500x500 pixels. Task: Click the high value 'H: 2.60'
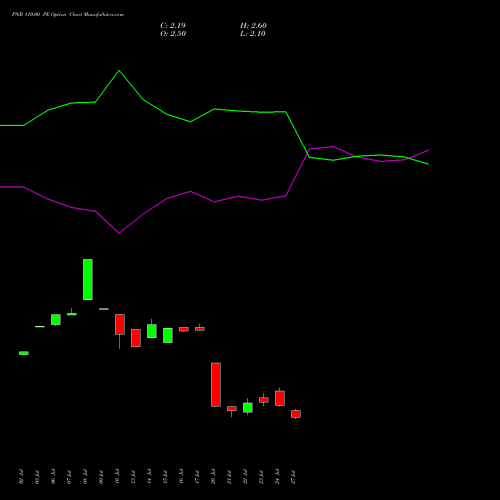[x=253, y=26]
